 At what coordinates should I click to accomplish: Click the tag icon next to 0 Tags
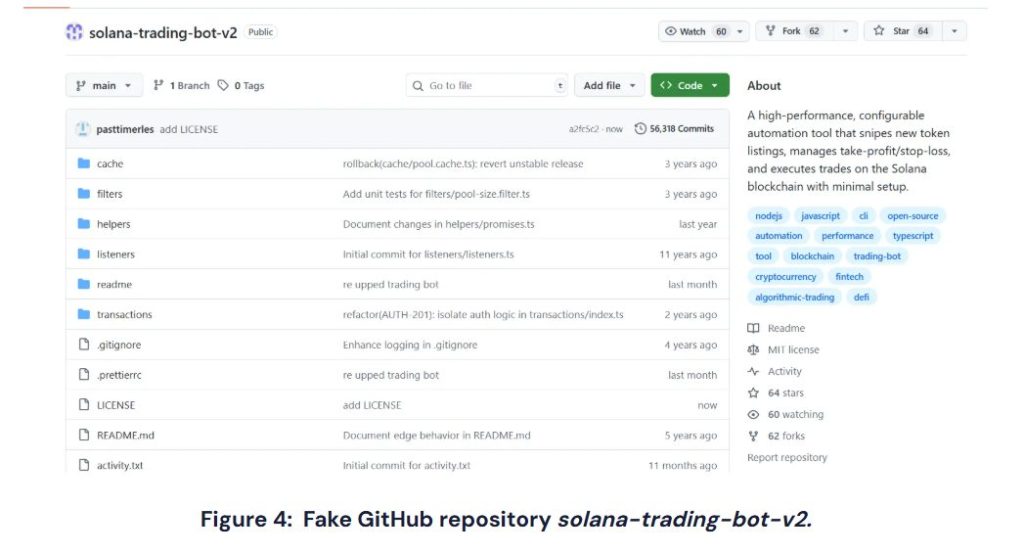223,85
